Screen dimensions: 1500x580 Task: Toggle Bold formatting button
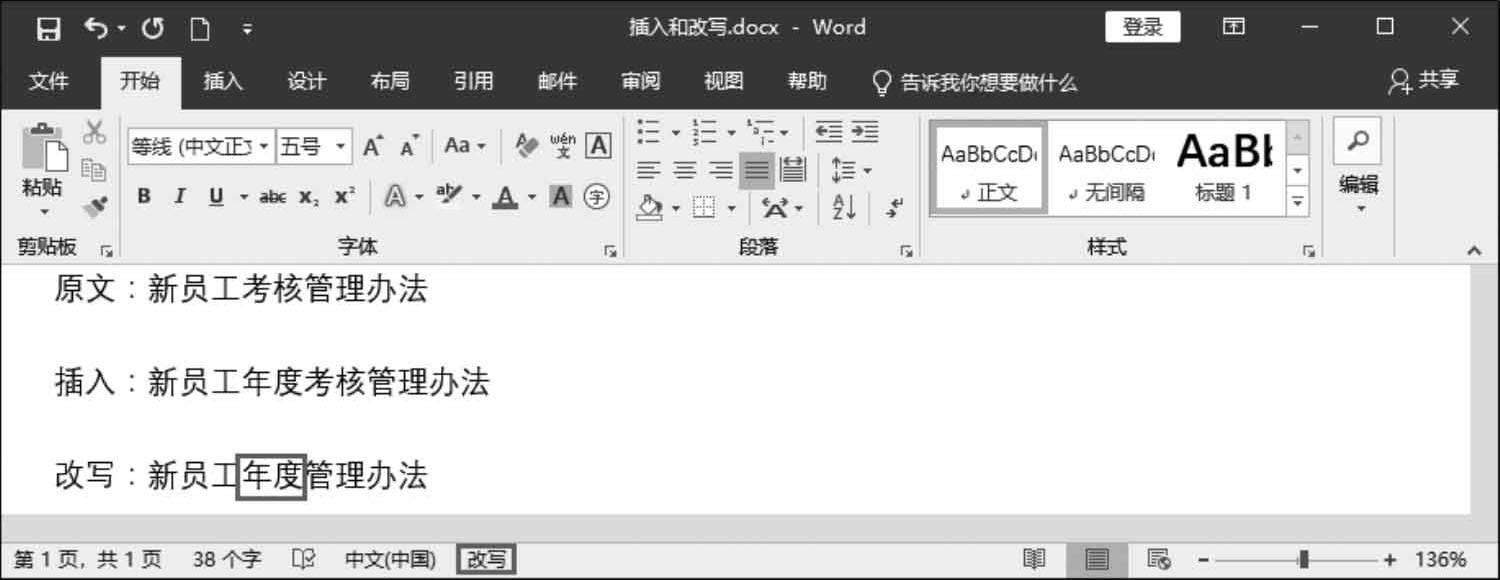click(144, 197)
